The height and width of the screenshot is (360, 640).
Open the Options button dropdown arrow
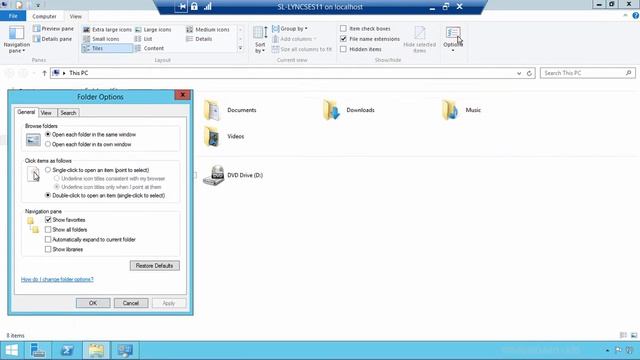(453, 51)
